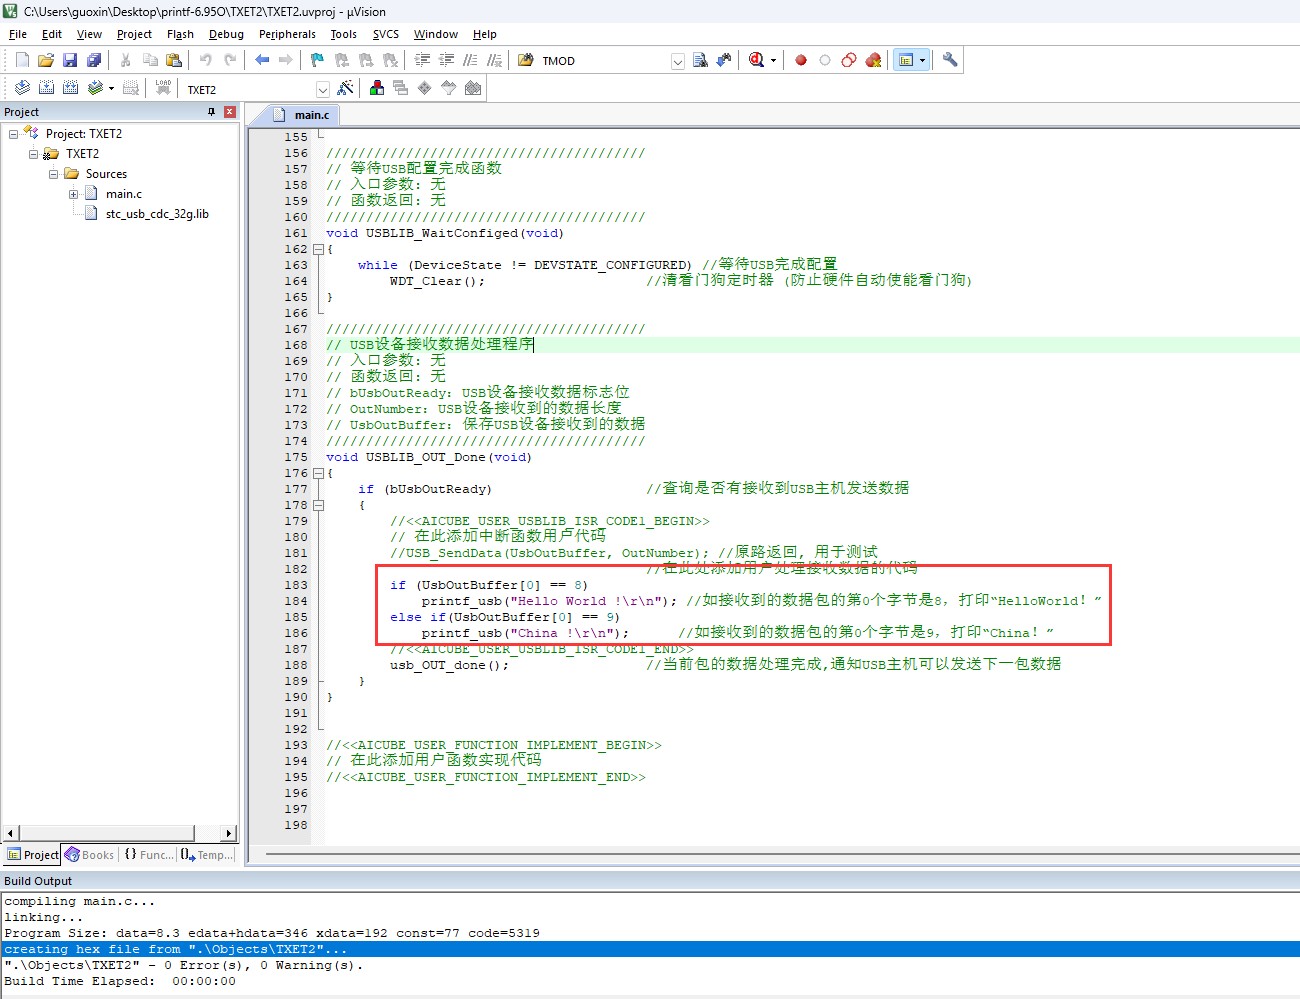Collapse the TXET2 target node
This screenshot has height=999, width=1300.
(33, 153)
